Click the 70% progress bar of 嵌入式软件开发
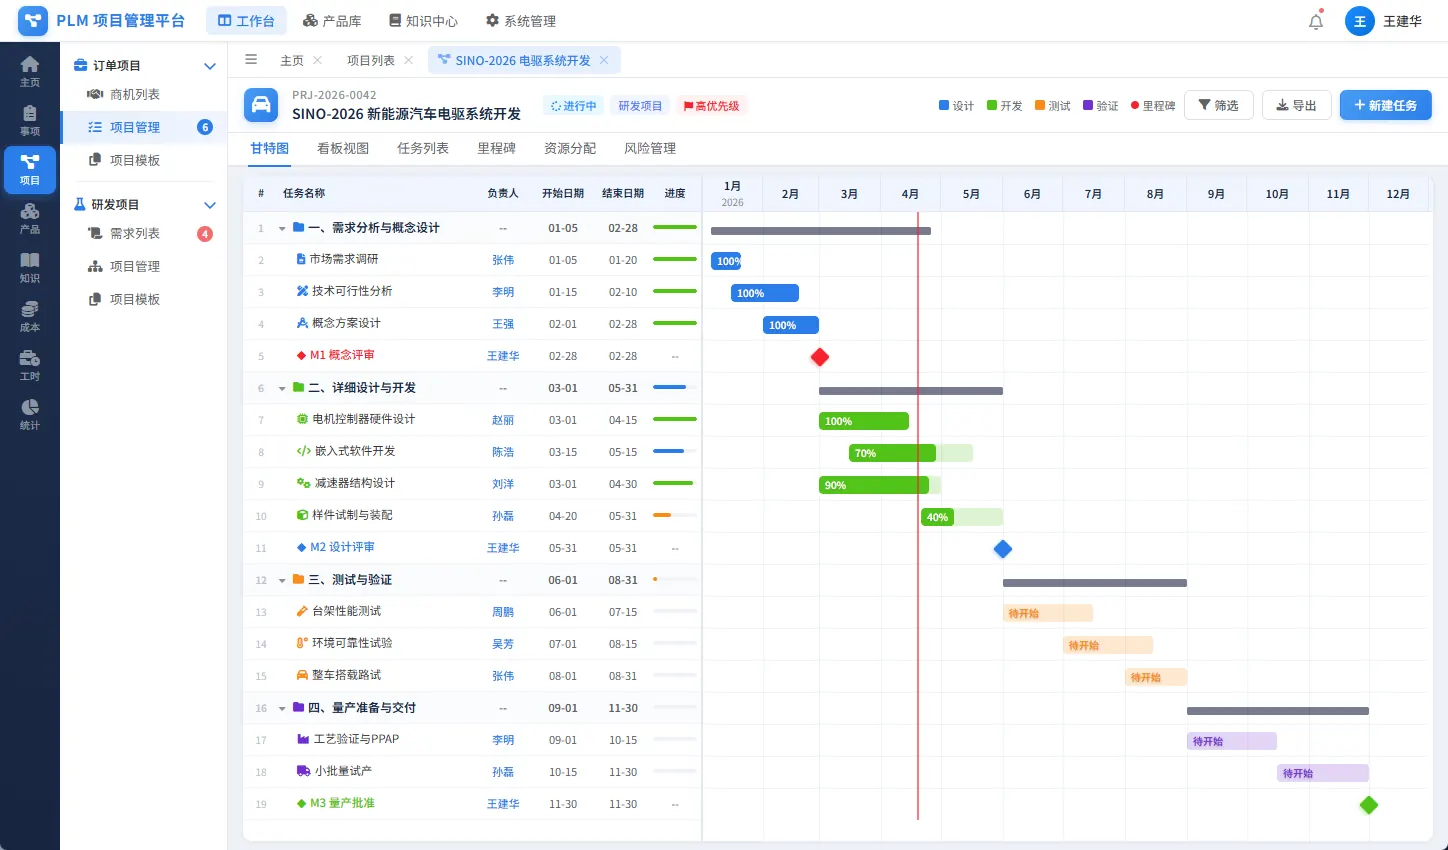Screen dimensions: 1448x850 (x=891, y=453)
